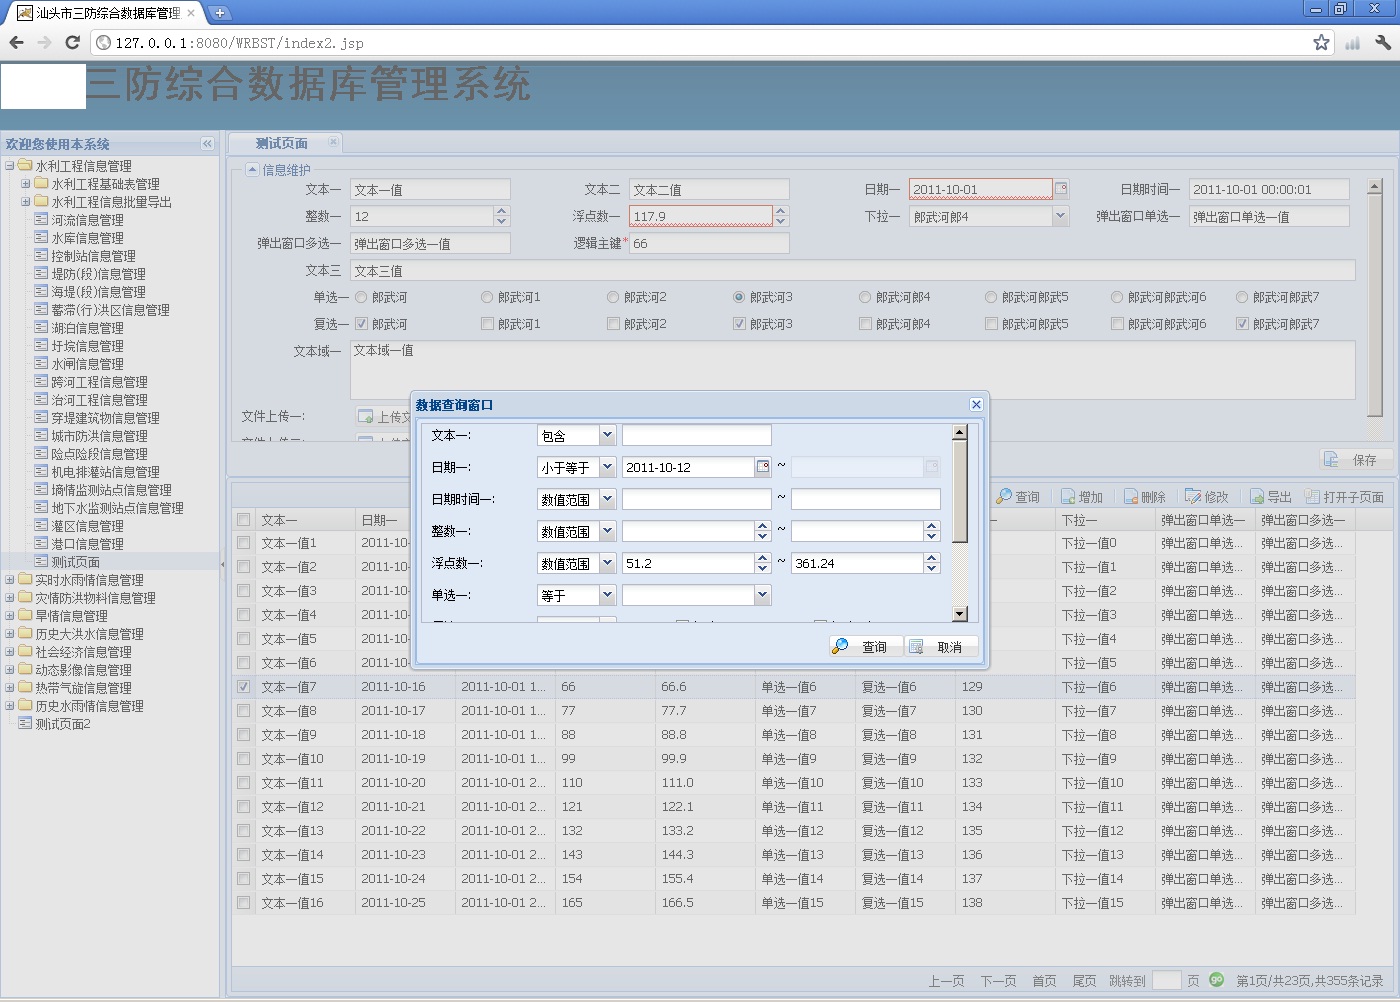Open the 单选一 condition dropdown showing 等于

(607, 595)
